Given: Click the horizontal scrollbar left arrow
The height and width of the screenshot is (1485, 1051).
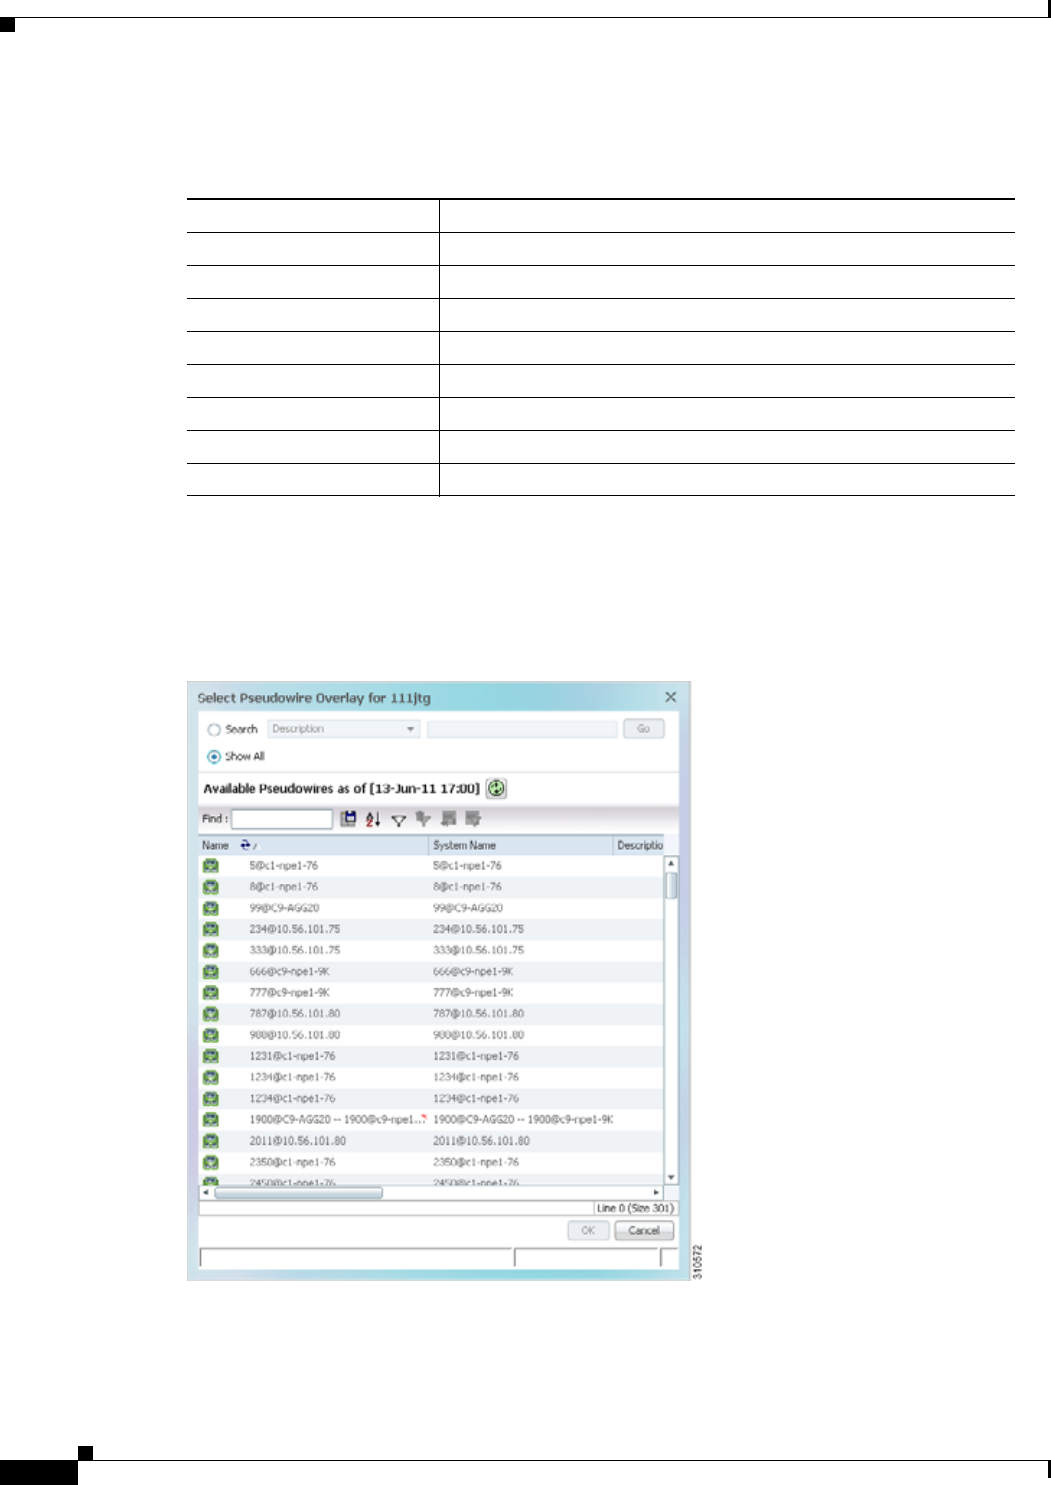Looking at the screenshot, I should (206, 1192).
